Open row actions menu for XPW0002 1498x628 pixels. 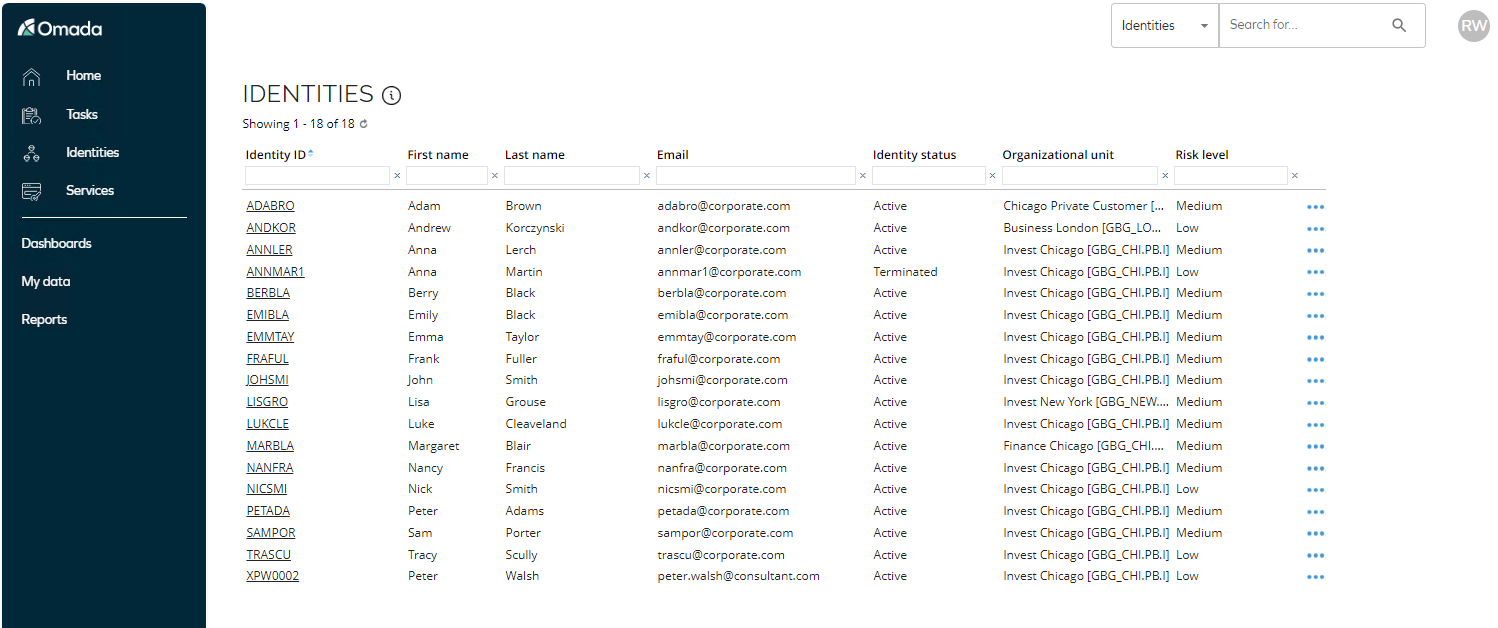(1315, 577)
